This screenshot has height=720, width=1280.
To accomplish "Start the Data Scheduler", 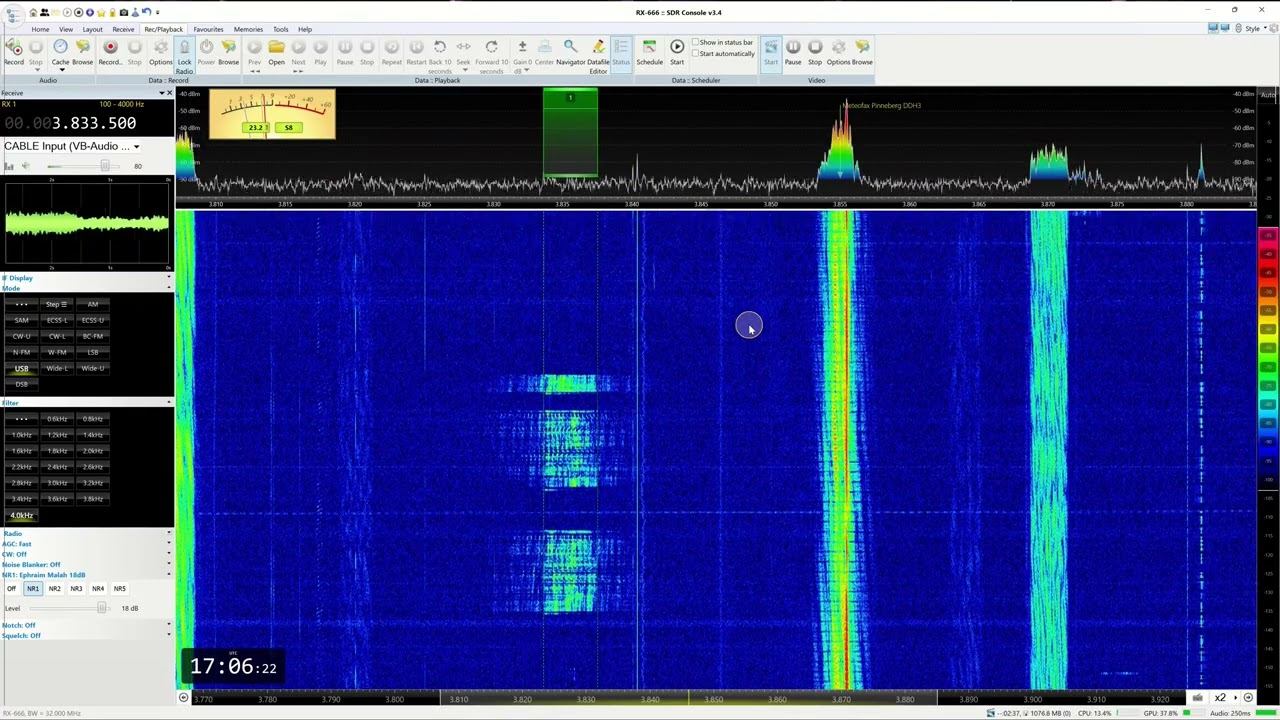I will coord(677,47).
